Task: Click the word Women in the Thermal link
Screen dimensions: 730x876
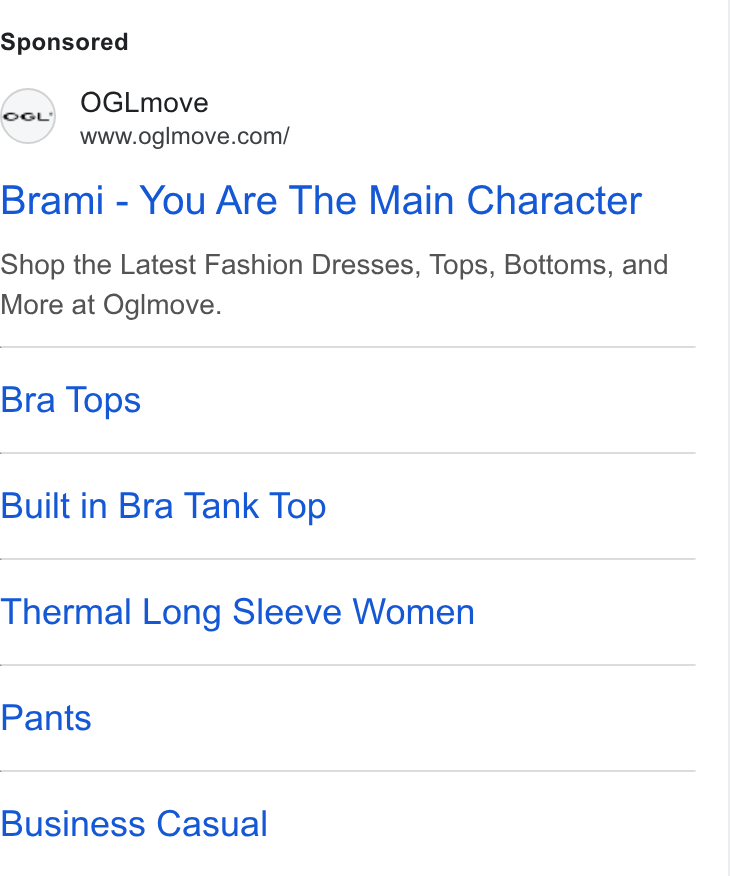Action: click(414, 612)
